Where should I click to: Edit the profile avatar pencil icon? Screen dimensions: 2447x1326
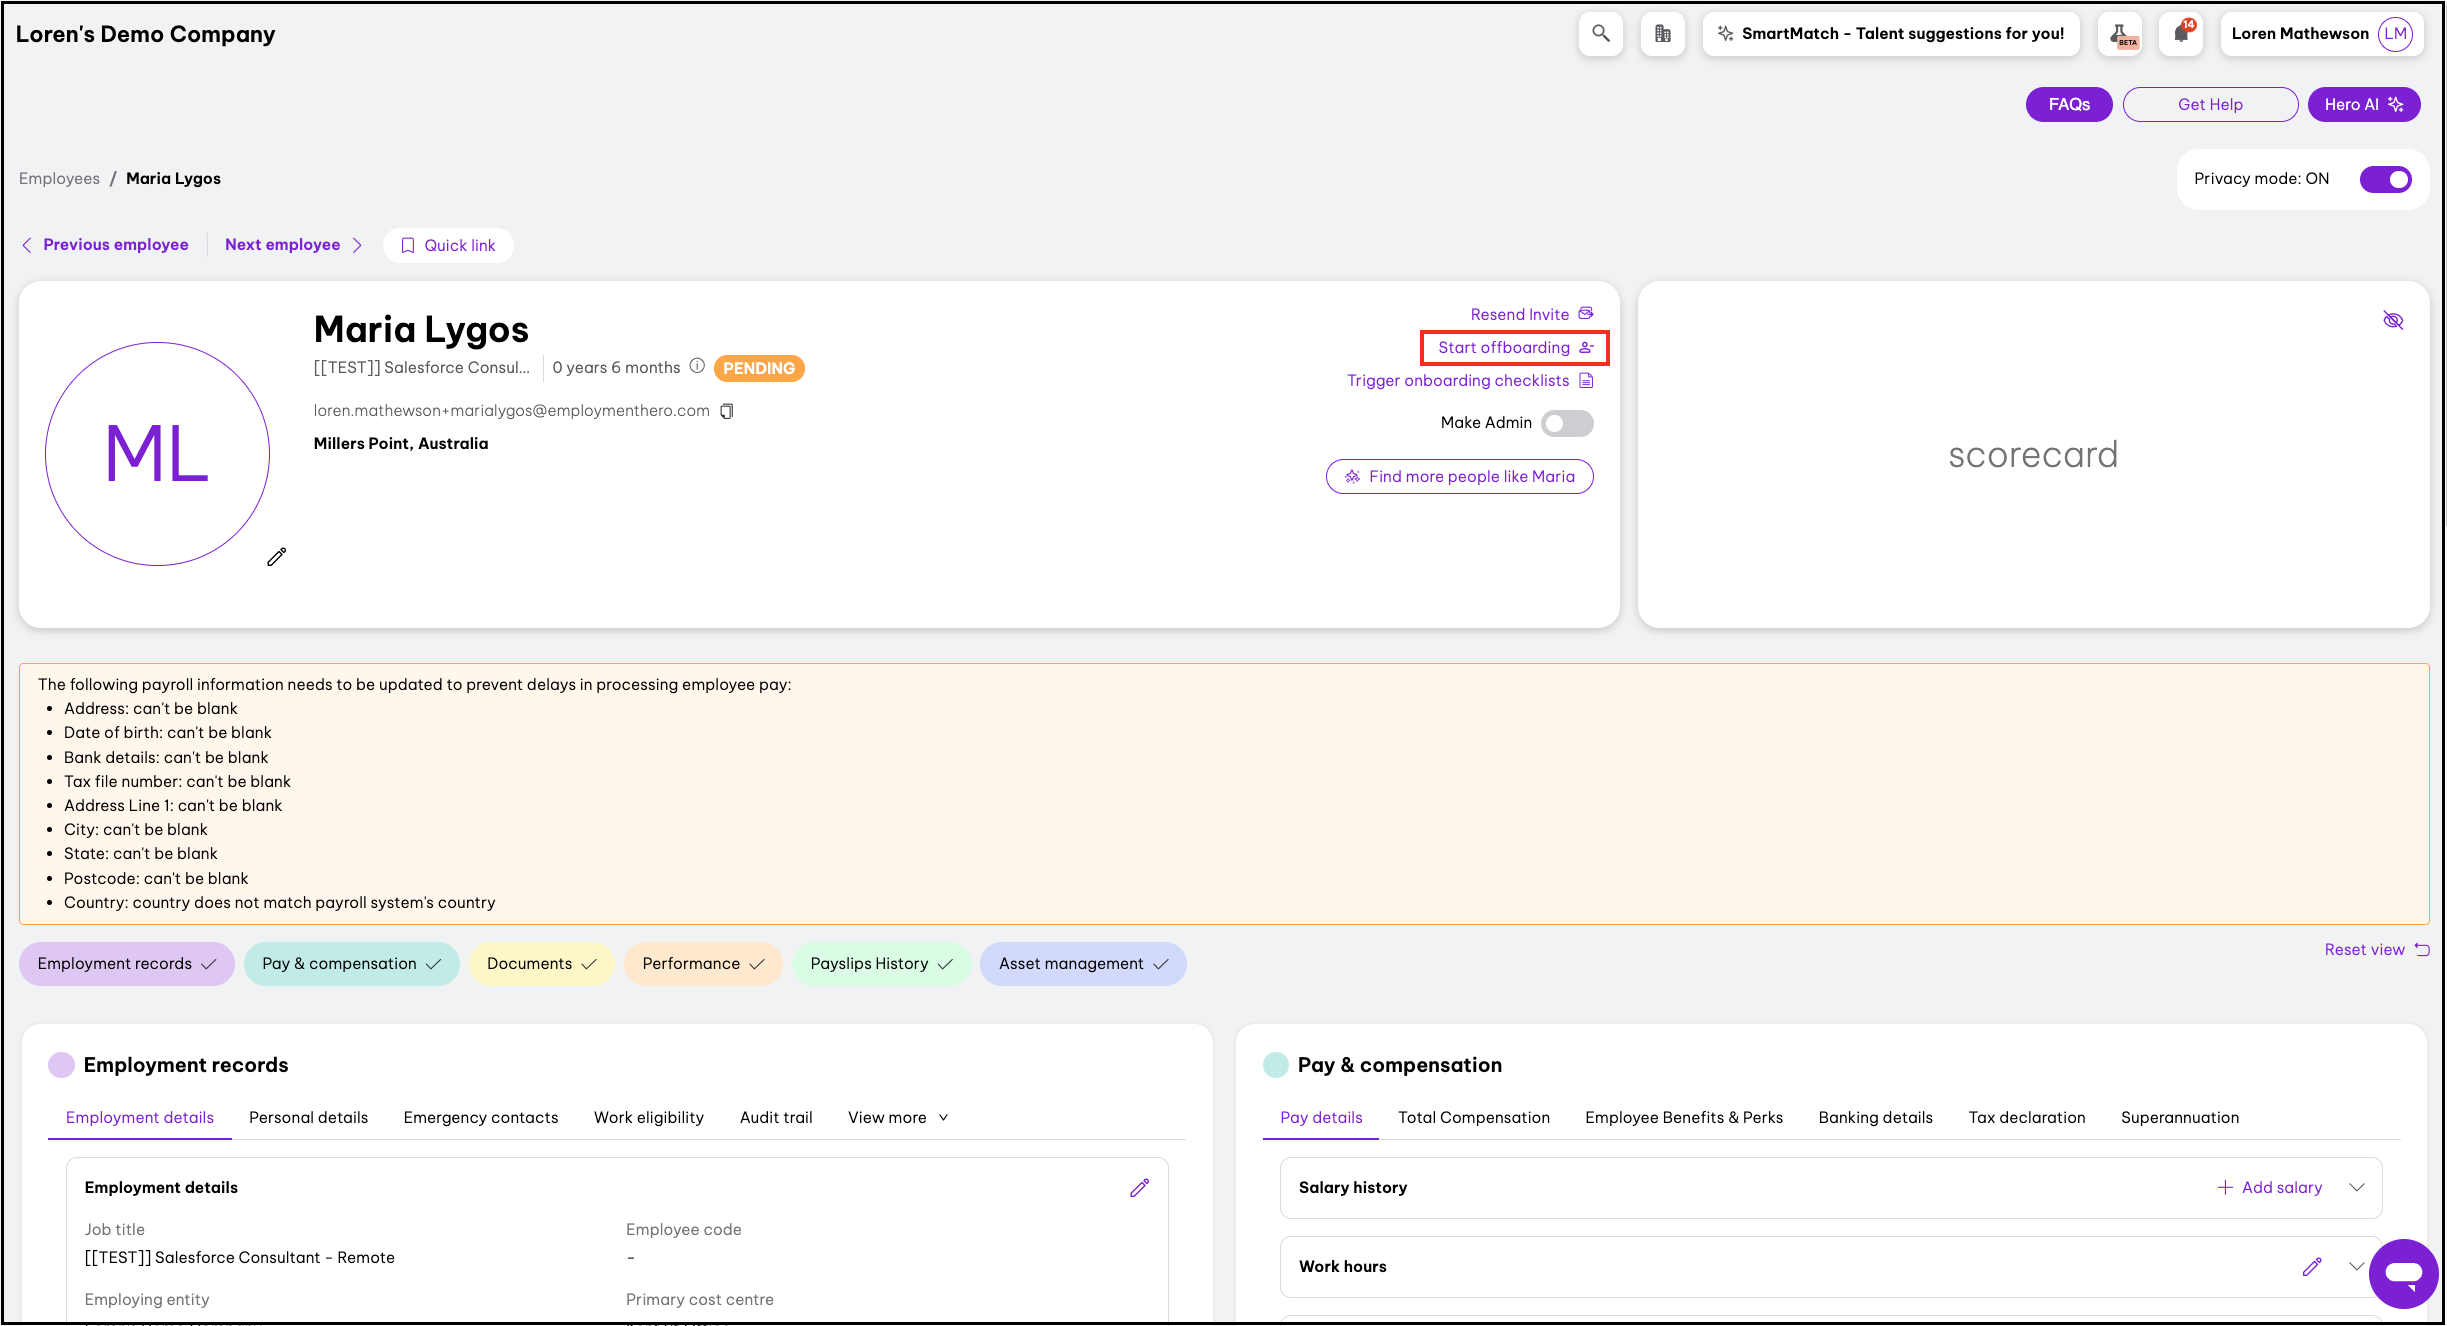tap(277, 557)
